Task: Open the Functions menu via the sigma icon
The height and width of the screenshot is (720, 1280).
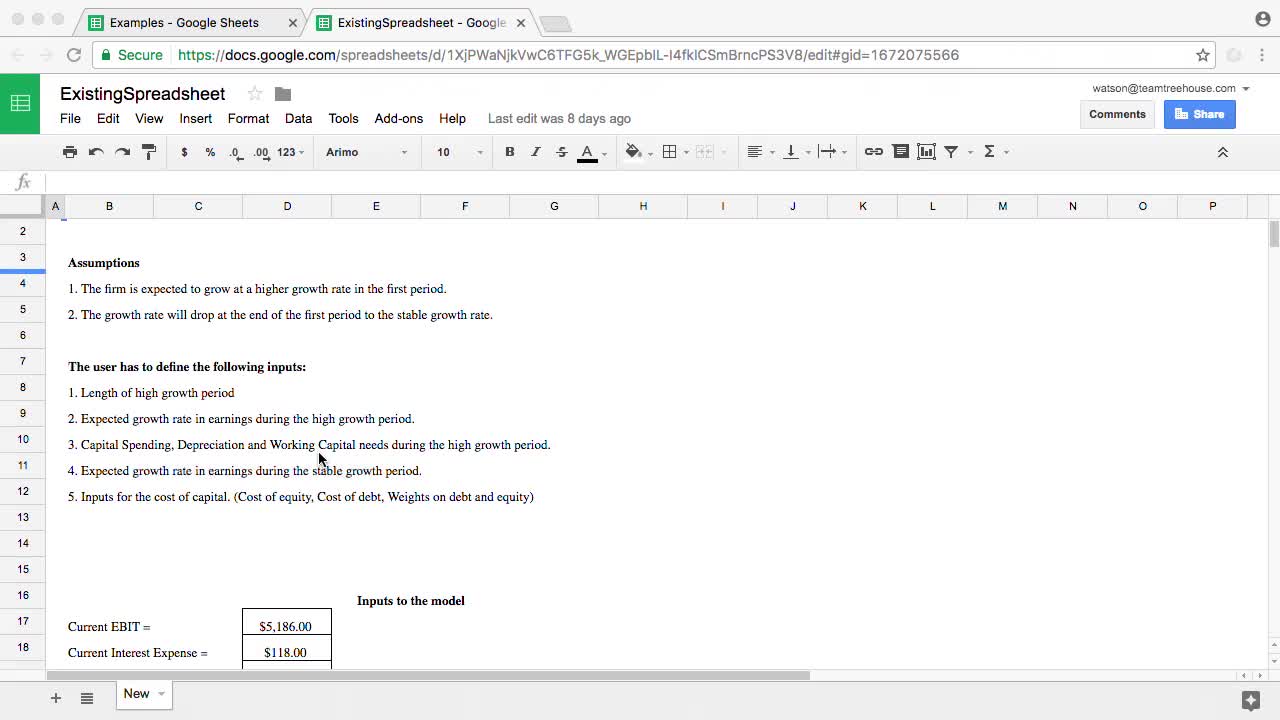Action: pos(988,151)
